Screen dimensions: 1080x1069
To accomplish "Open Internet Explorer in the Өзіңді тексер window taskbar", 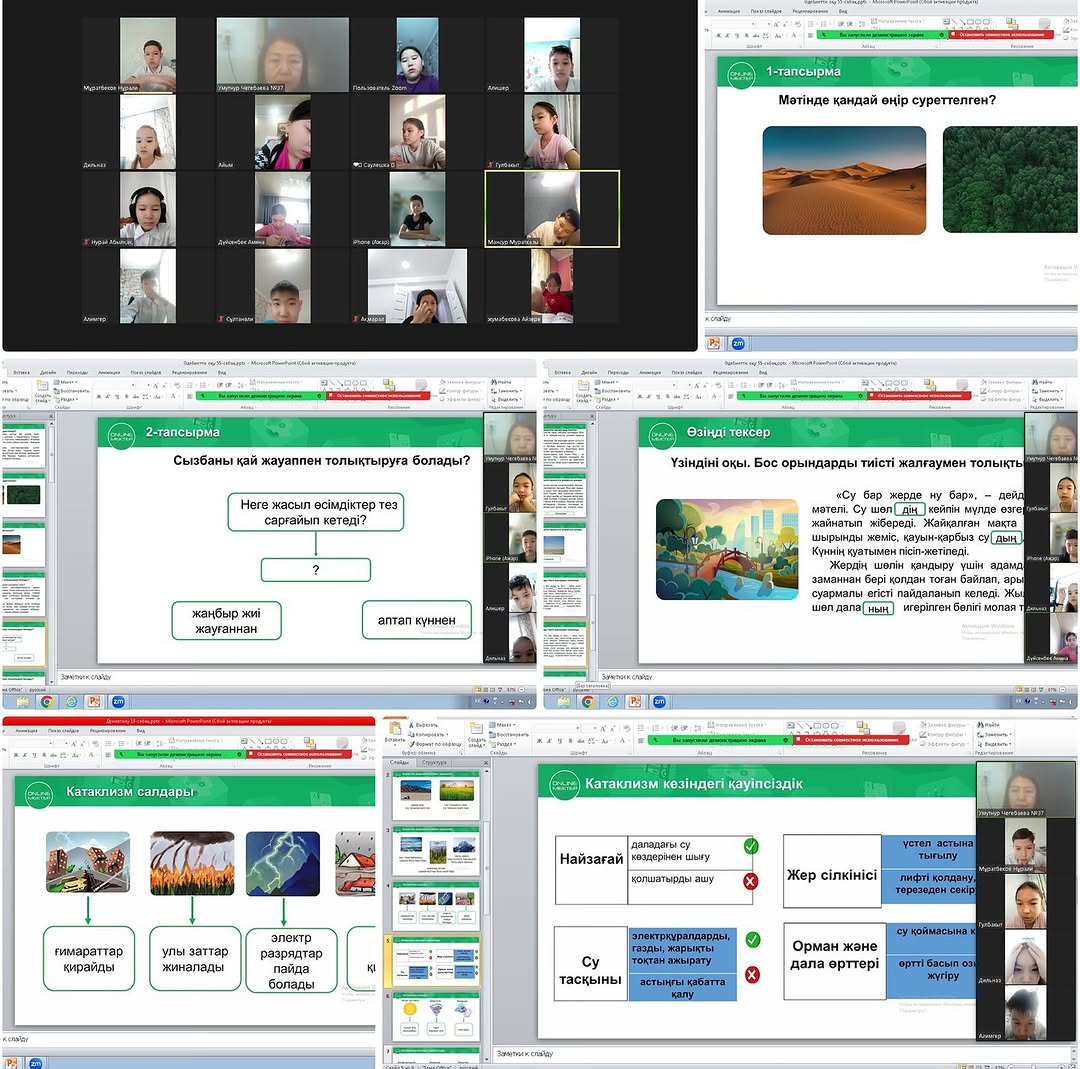I will [x=612, y=702].
